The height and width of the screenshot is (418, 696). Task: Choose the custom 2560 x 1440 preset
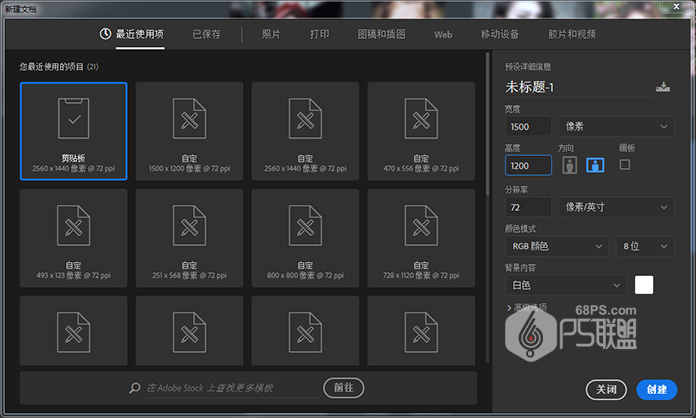point(305,131)
